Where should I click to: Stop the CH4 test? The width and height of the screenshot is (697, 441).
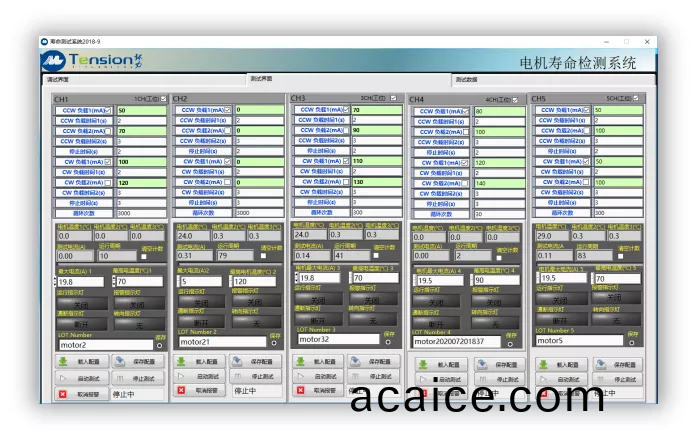(500, 379)
